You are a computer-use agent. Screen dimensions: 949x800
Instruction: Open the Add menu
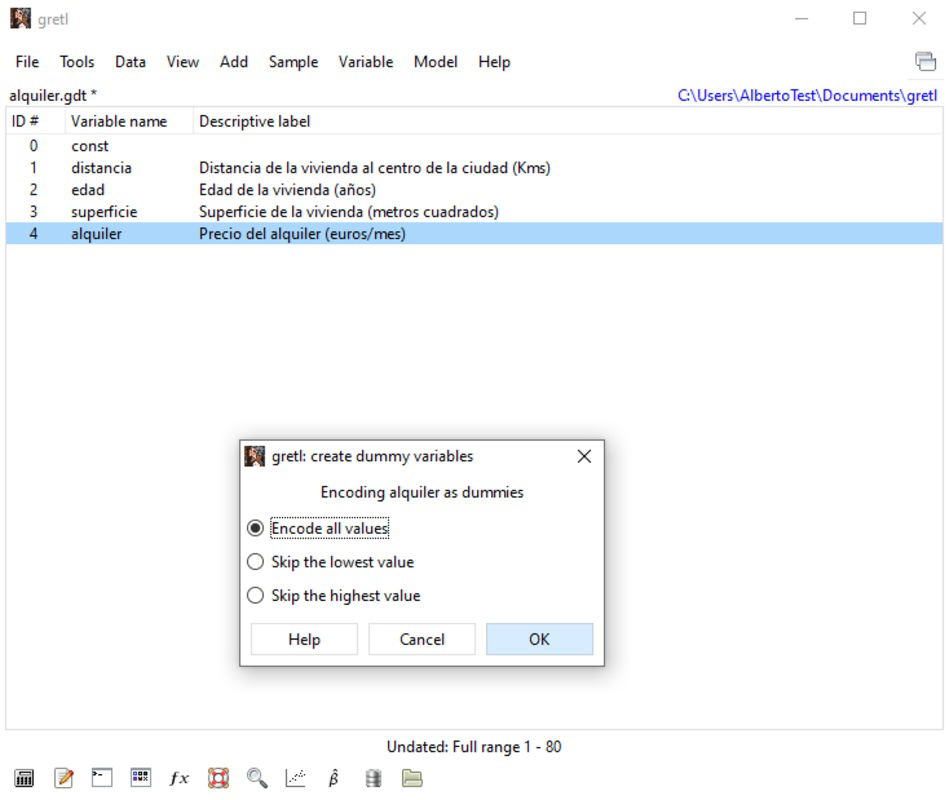234,62
